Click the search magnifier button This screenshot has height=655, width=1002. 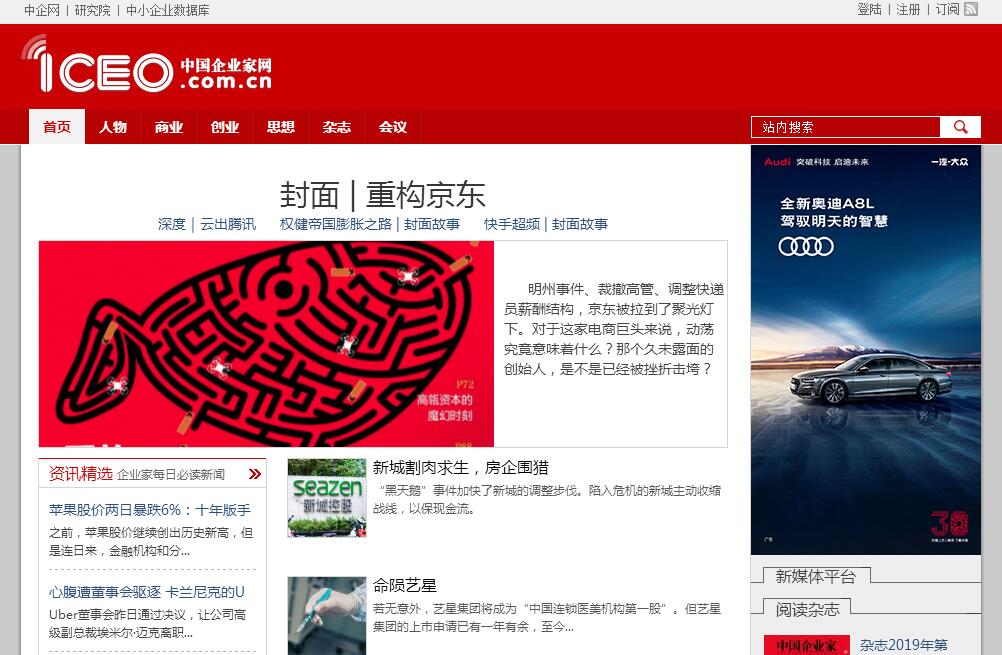coord(960,127)
